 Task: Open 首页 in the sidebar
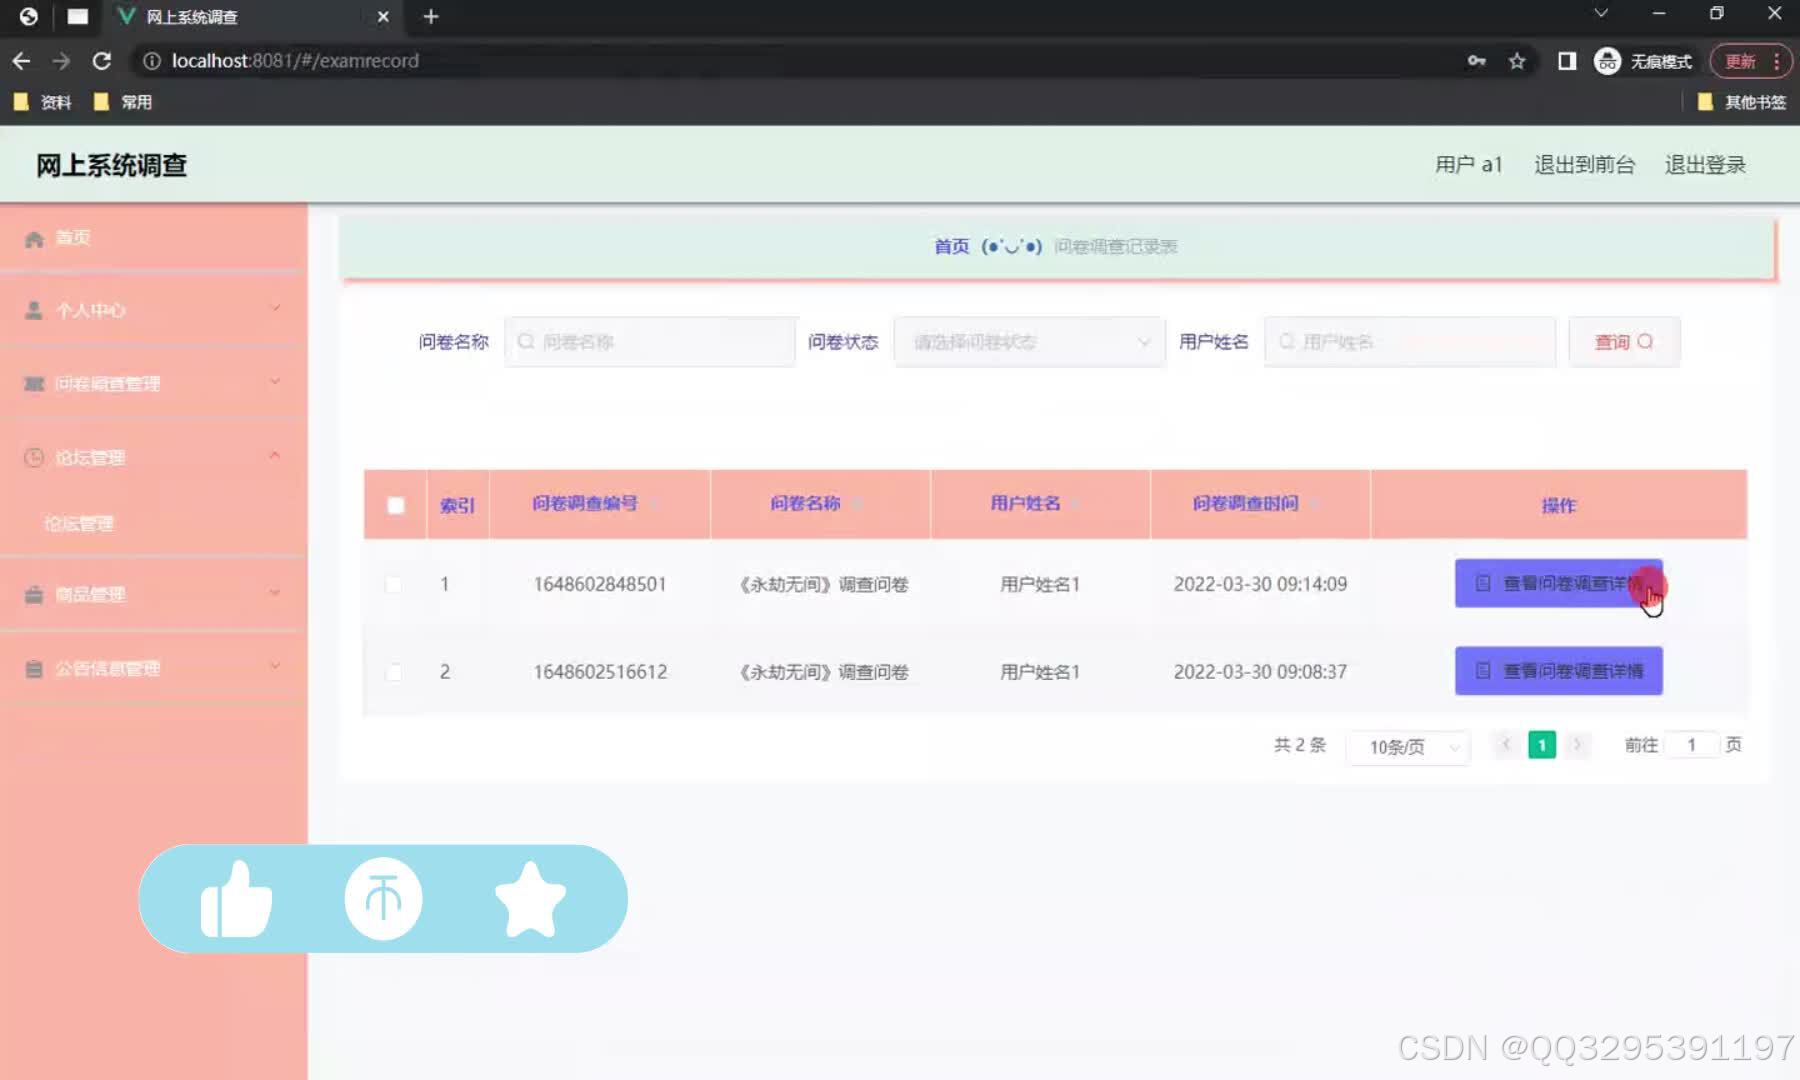[153, 238]
